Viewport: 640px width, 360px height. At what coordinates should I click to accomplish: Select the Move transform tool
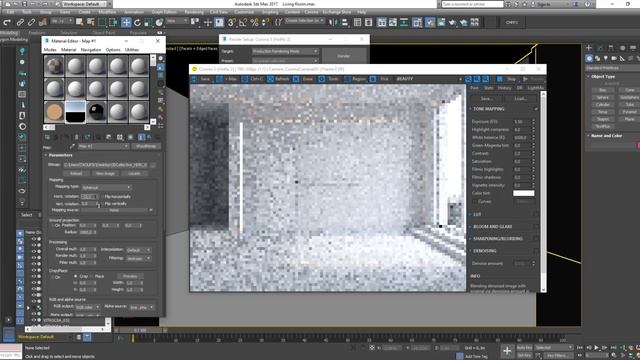(x=126, y=22)
